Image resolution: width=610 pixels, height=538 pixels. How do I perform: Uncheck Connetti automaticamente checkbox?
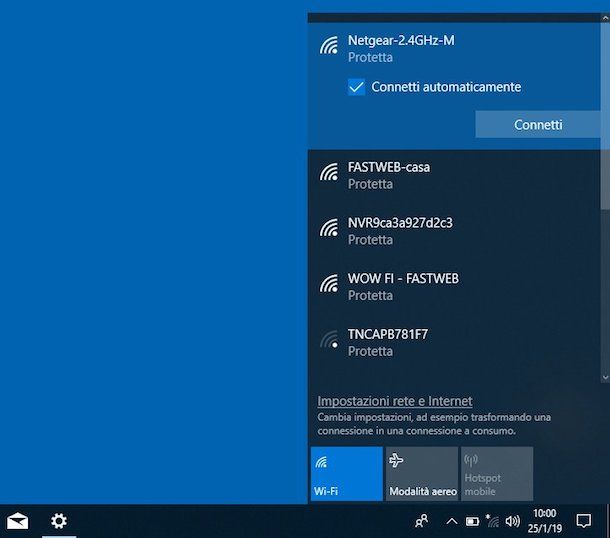pyautogui.click(x=356, y=87)
